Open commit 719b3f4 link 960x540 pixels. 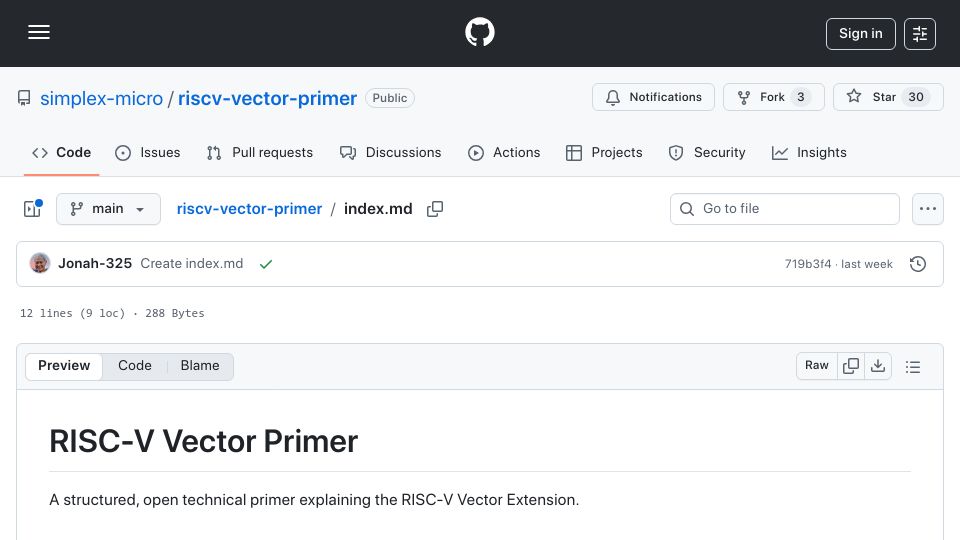pyautogui.click(x=808, y=264)
